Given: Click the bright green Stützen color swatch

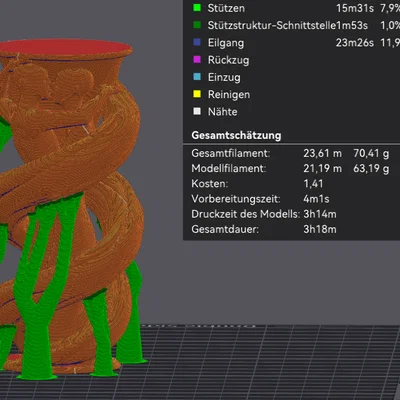Looking at the screenshot, I should pyautogui.click(x=197, y=8).
